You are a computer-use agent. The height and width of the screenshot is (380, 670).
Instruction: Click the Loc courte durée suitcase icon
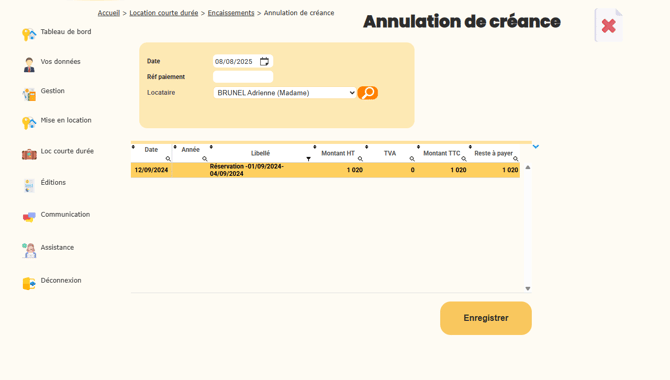[29, 154]
